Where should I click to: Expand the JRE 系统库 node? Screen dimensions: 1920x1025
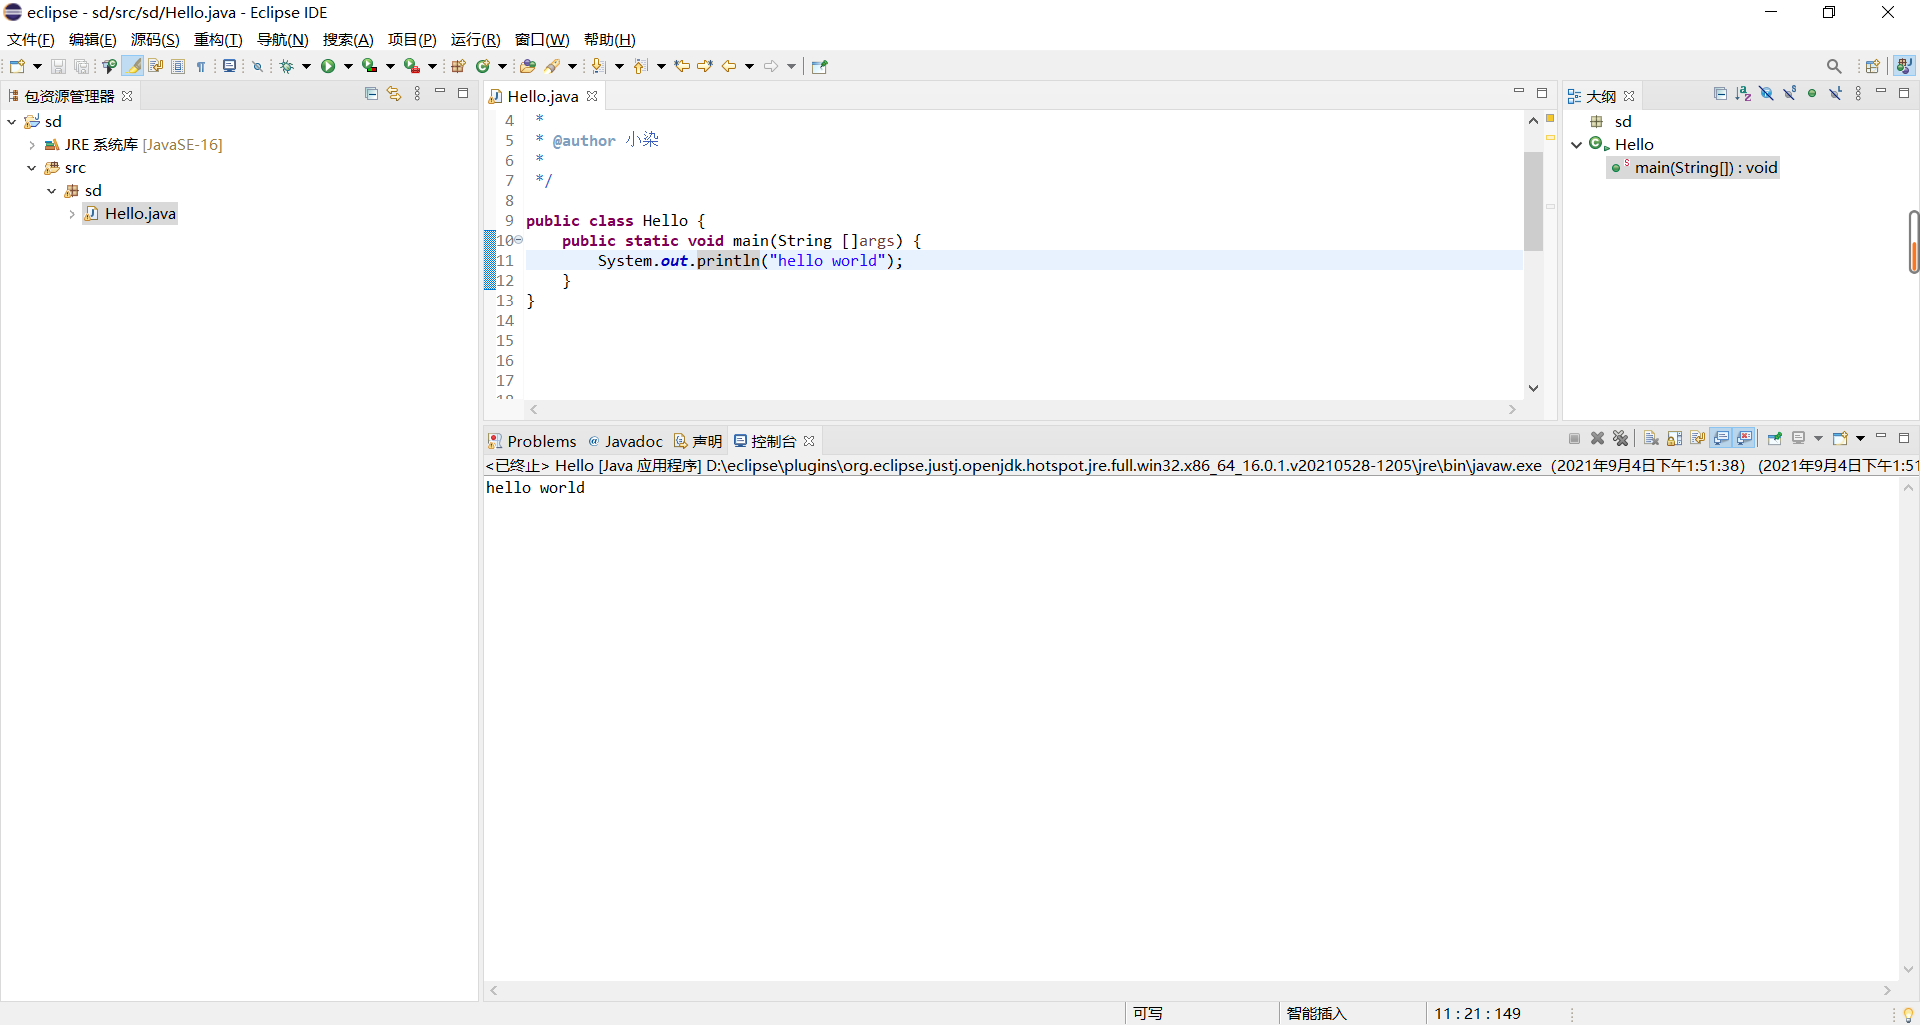tap(32, 145)
